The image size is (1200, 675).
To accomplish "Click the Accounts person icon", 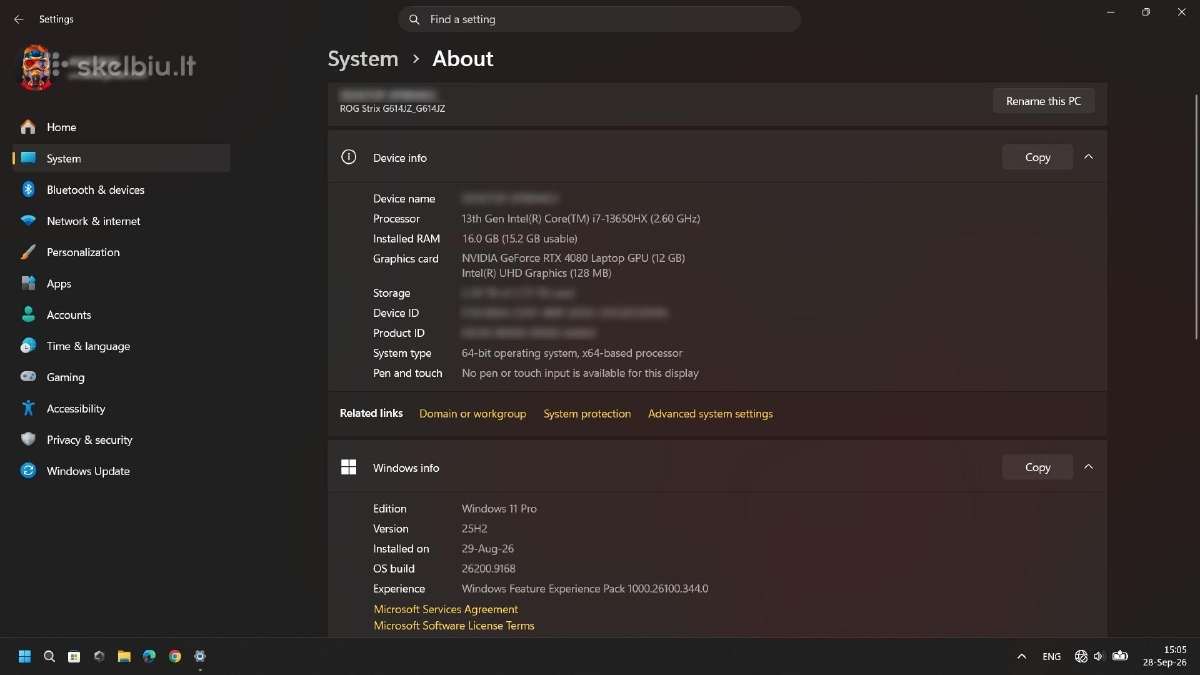I will pyautogui.click(x=28, y=315).
